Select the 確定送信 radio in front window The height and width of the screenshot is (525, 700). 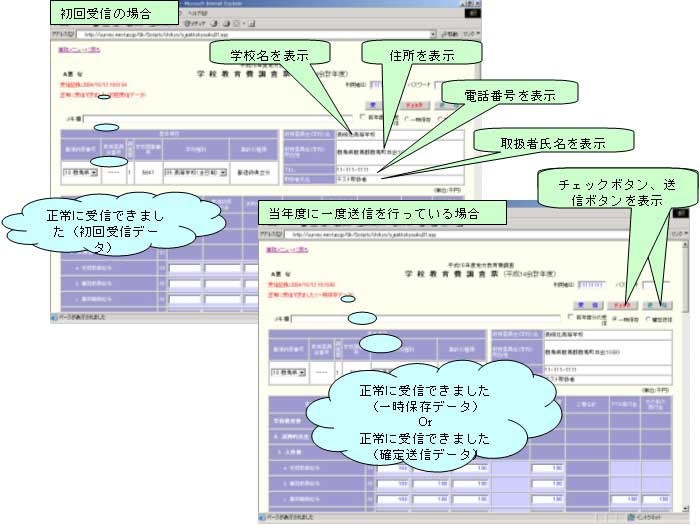point(648,319)
